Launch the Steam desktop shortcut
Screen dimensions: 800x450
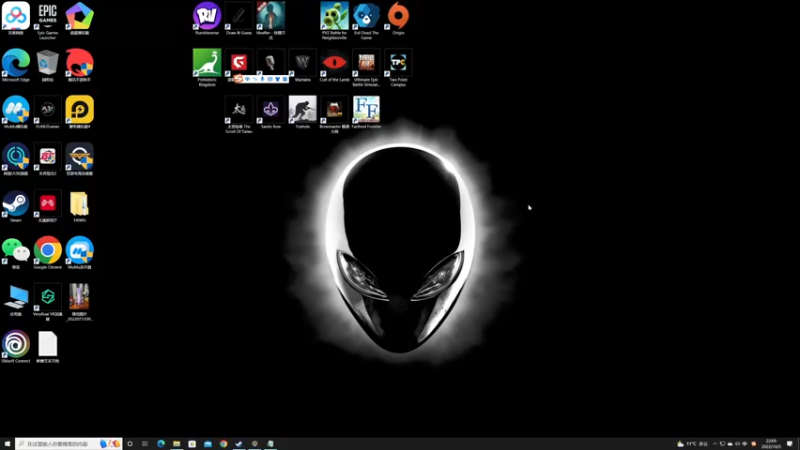point(16,206)
